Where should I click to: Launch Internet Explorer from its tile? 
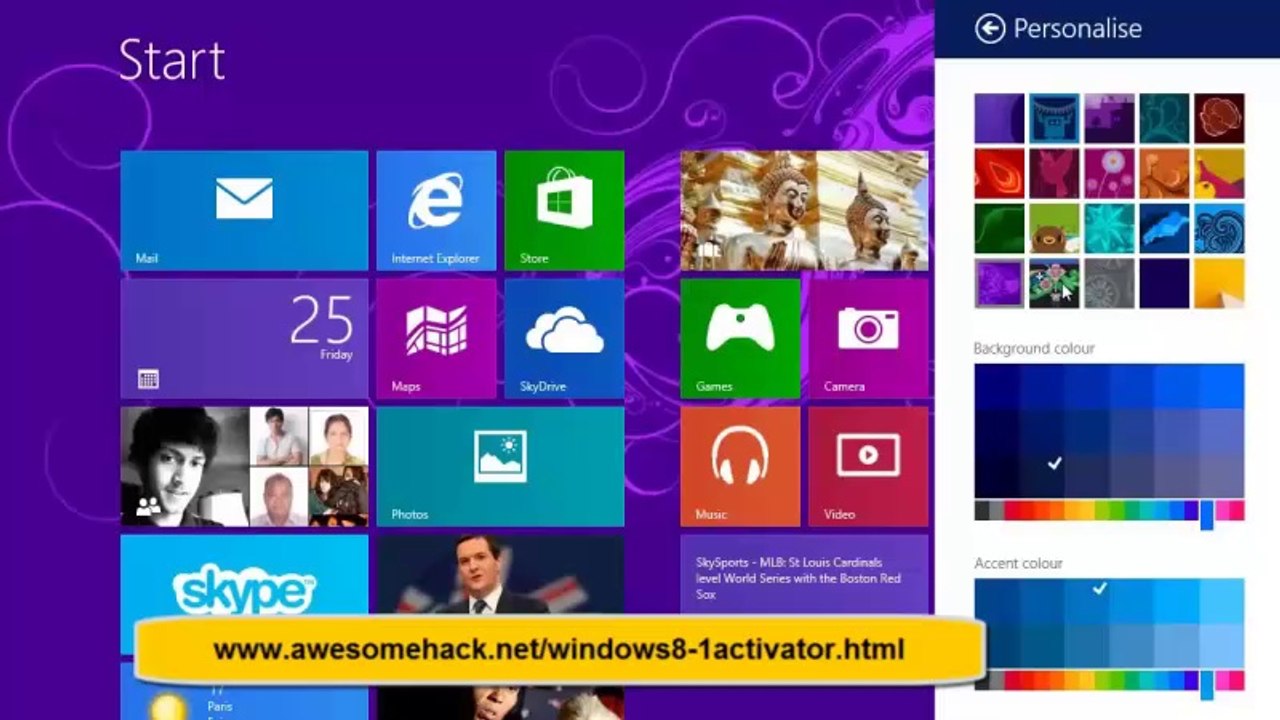point(436,210)
